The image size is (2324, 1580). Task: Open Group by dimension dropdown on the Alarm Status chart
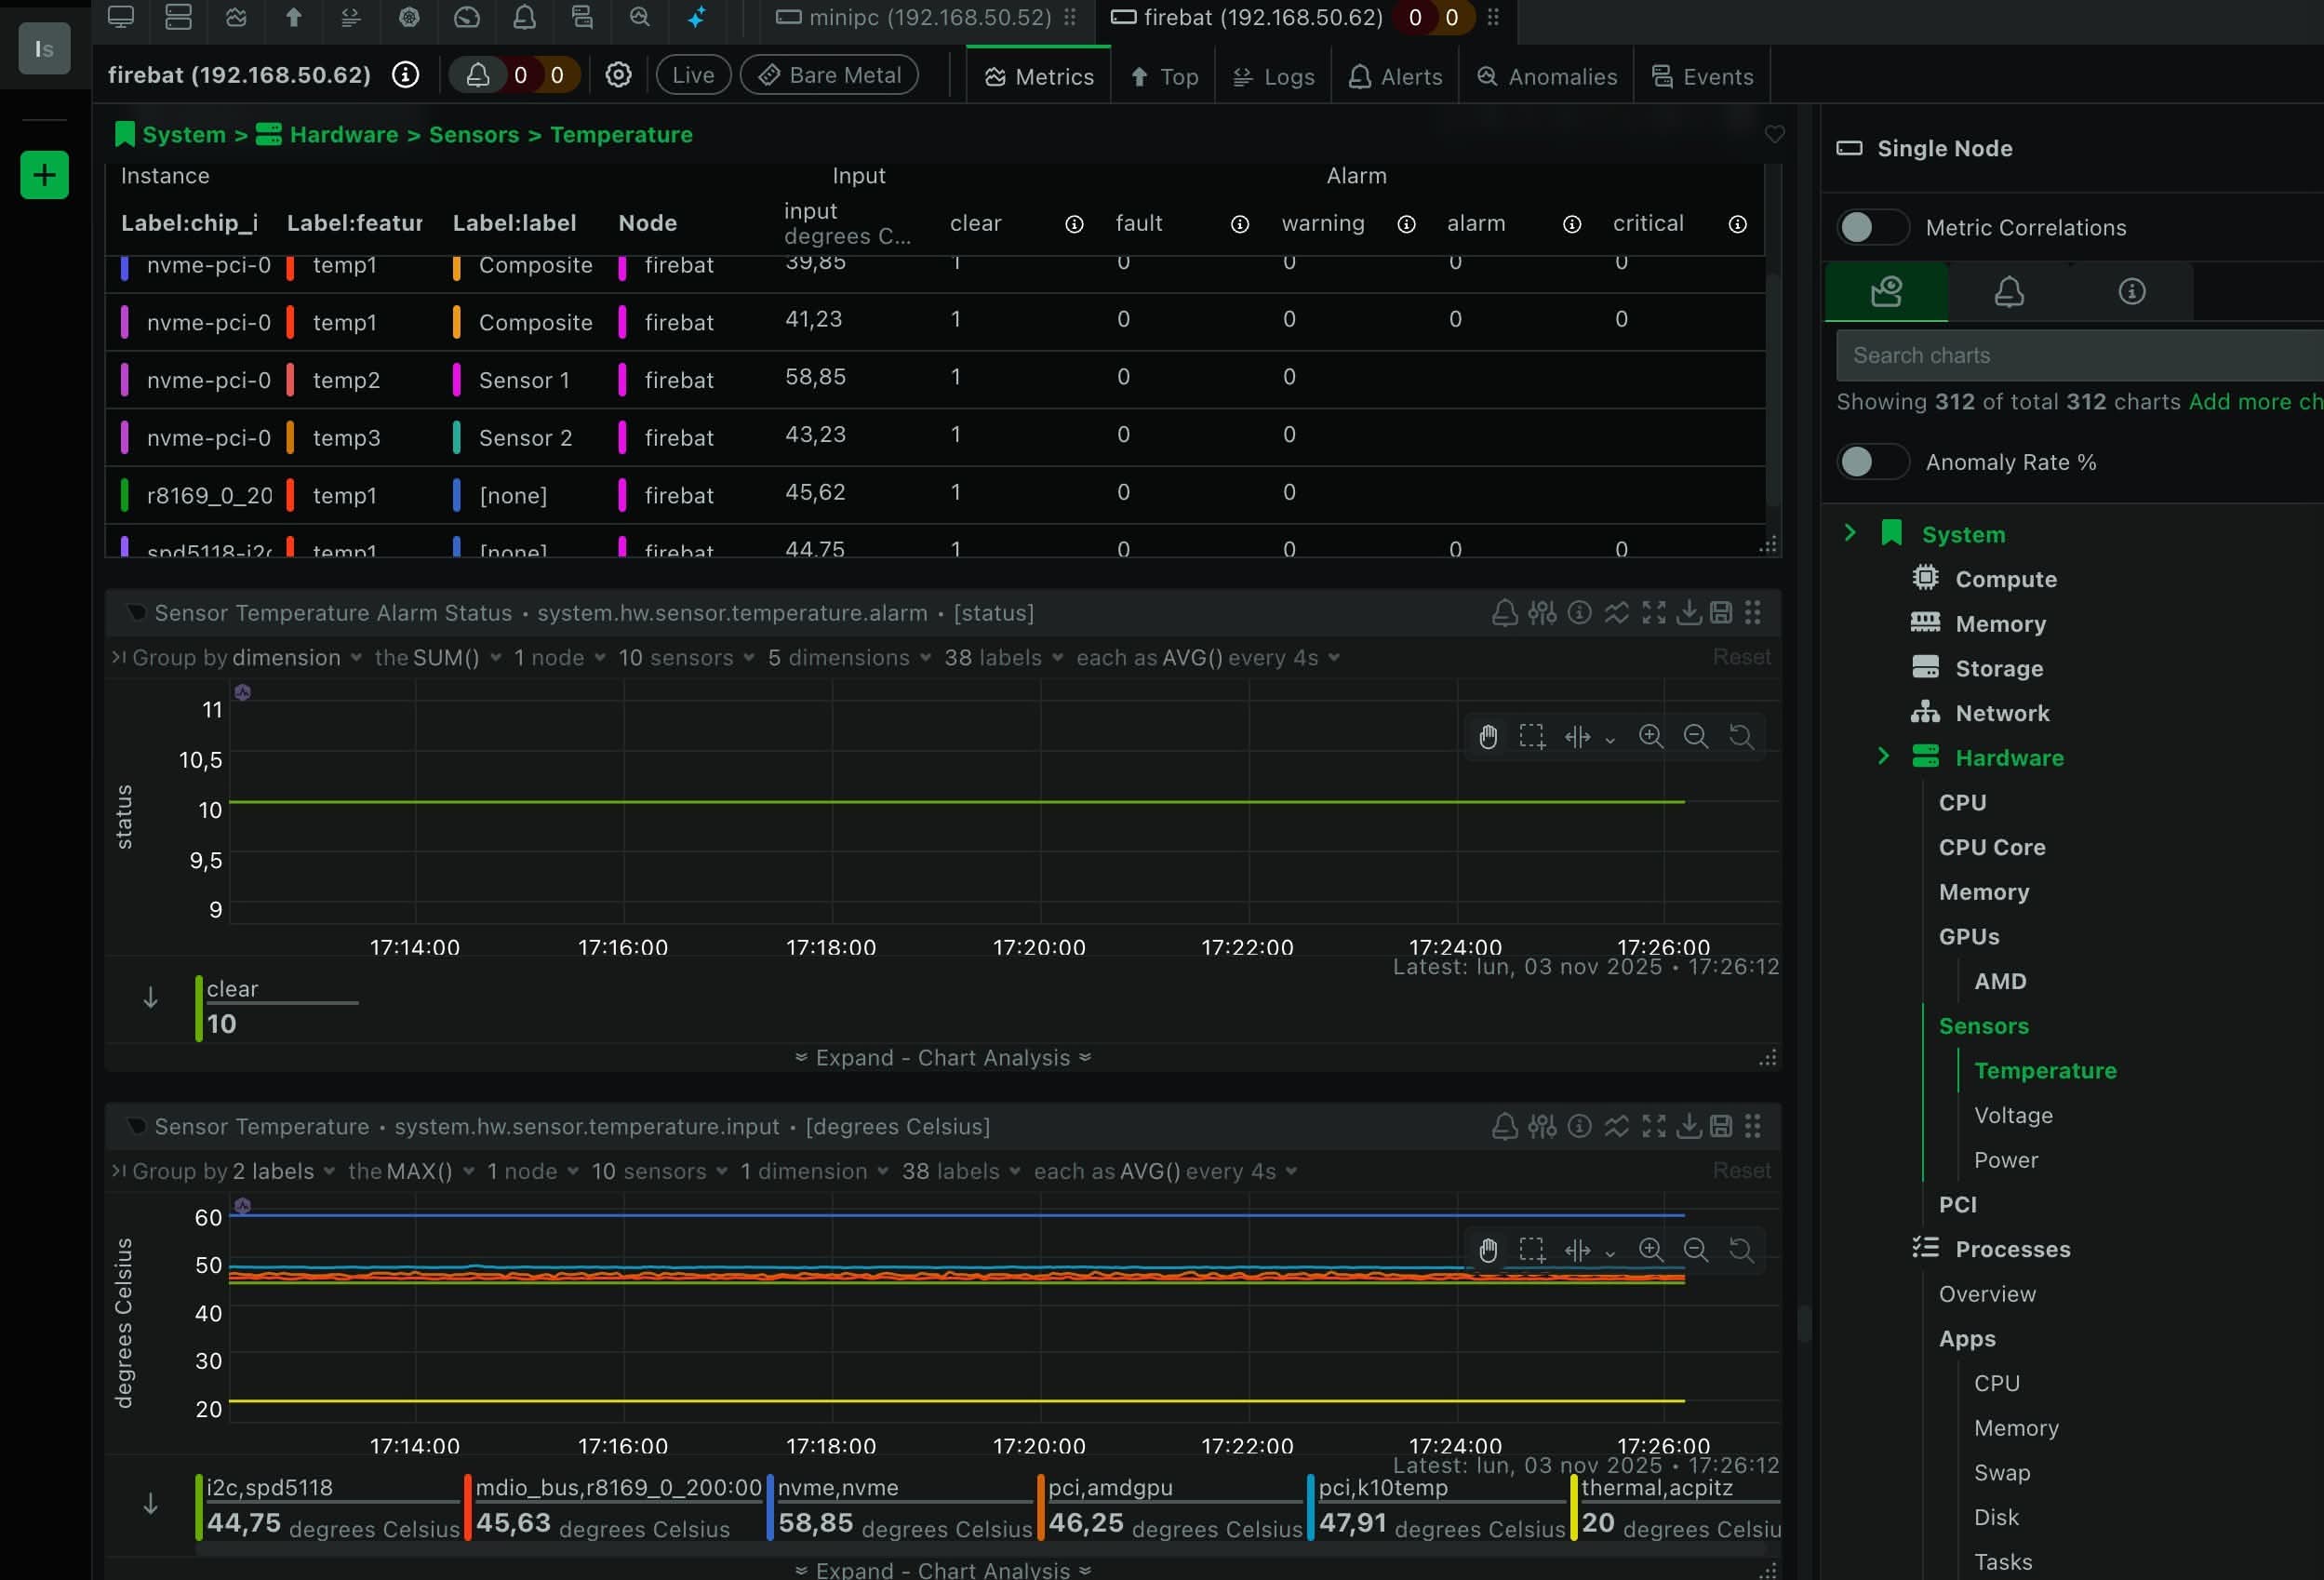tap(296, 658)
